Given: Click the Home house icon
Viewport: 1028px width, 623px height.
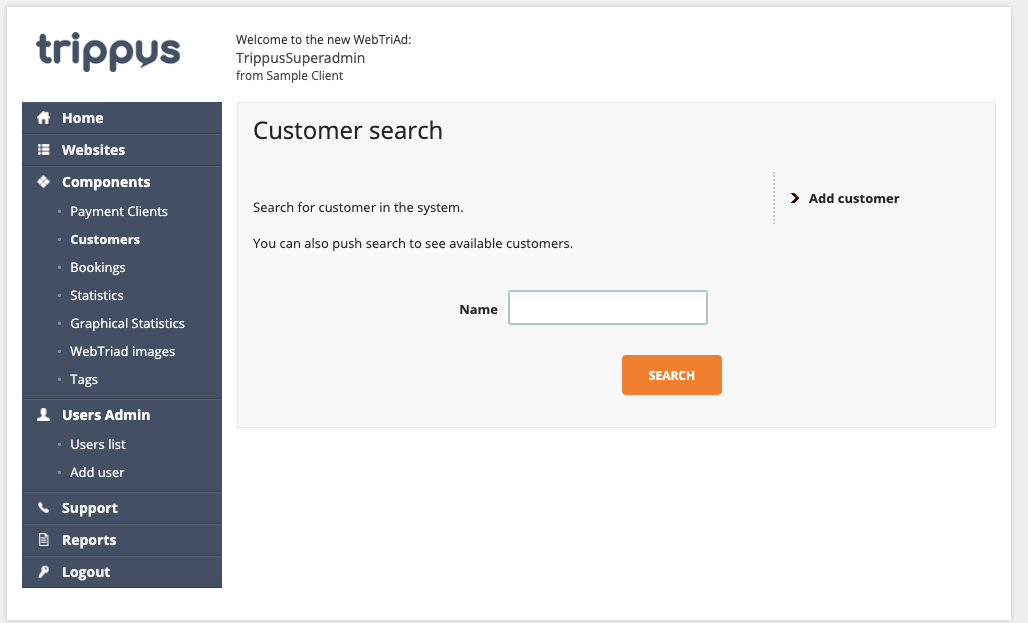Looking at the screenshot, I should click(x=43, y=118).
